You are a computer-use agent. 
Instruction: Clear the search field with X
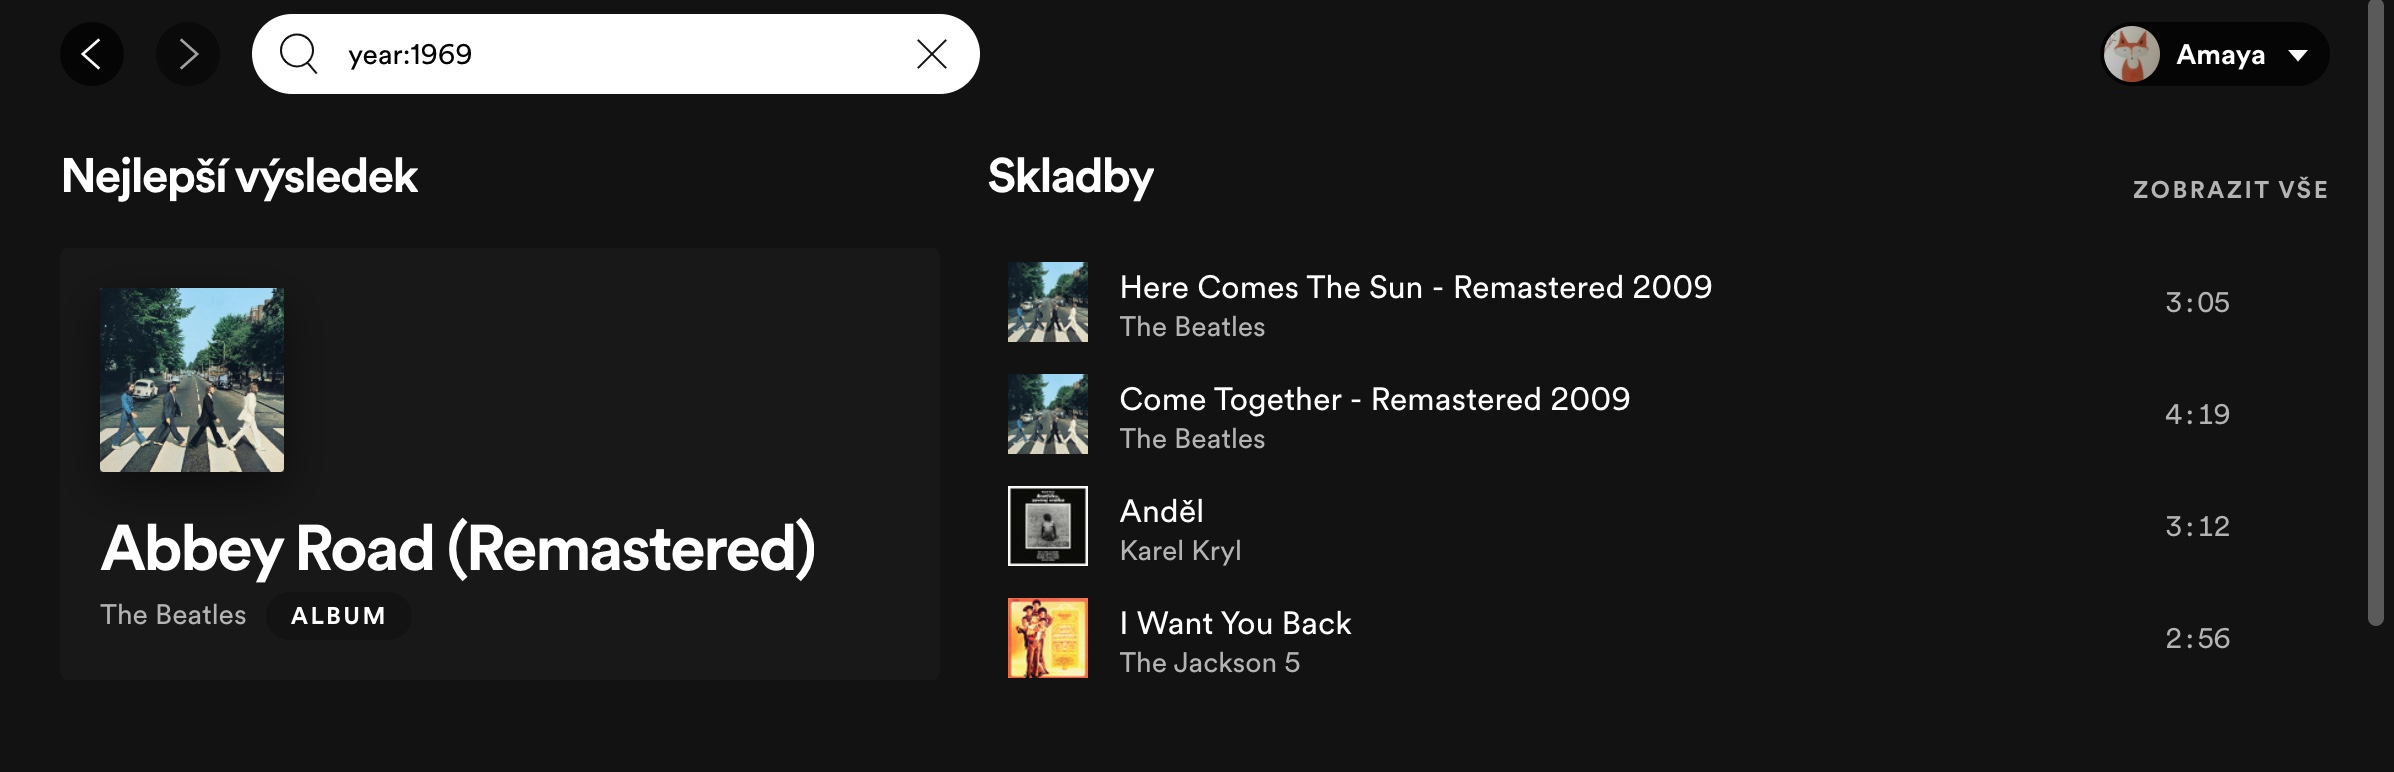(x=931, y=54)
